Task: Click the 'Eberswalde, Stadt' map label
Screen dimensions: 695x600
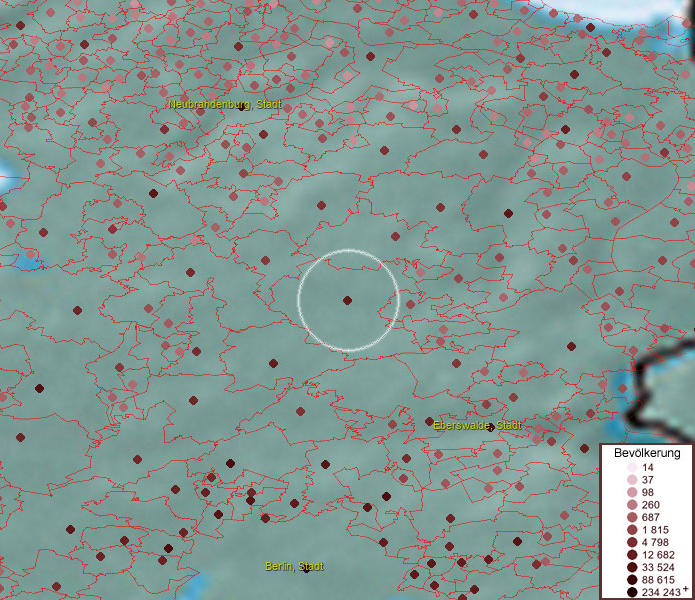Action: click(x=477, y=425)
